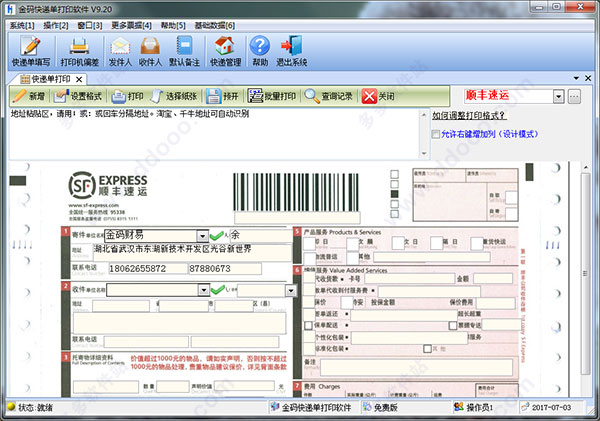This screenshot has width=600, height=421.
Task: Click the form scrollbar up arrow
Action: (x=585, y=167)
